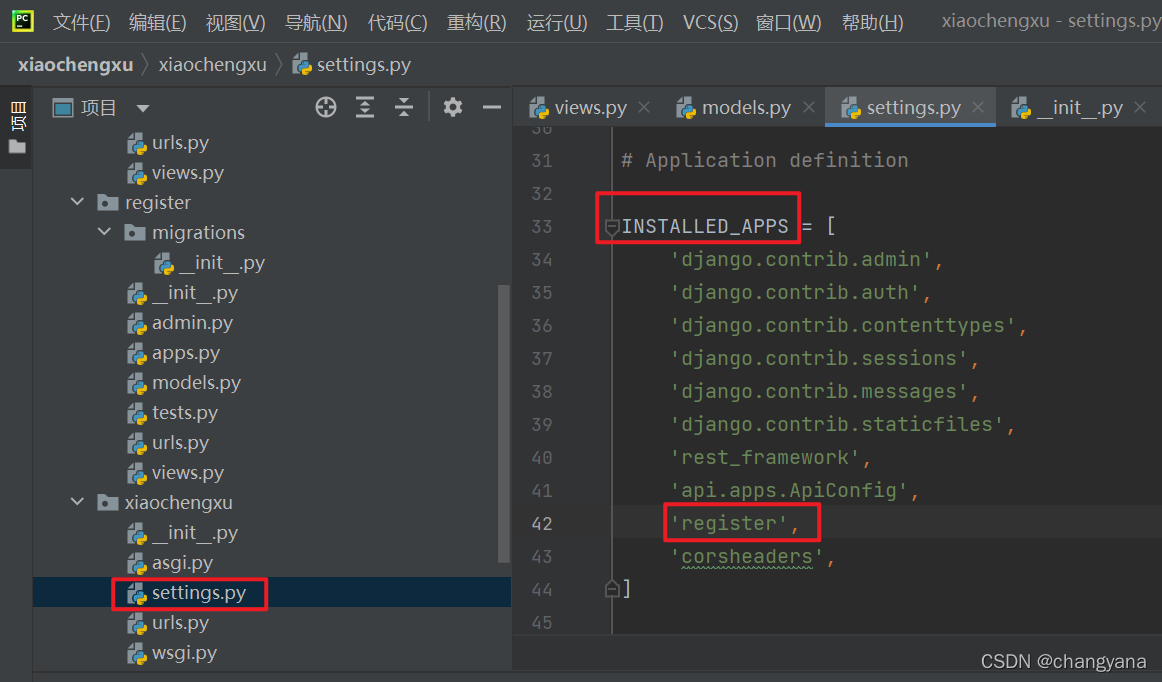The height and width of the screenshot is (682, 1162).
Task: Close the settings.py tab
Action: pos(977,107)
